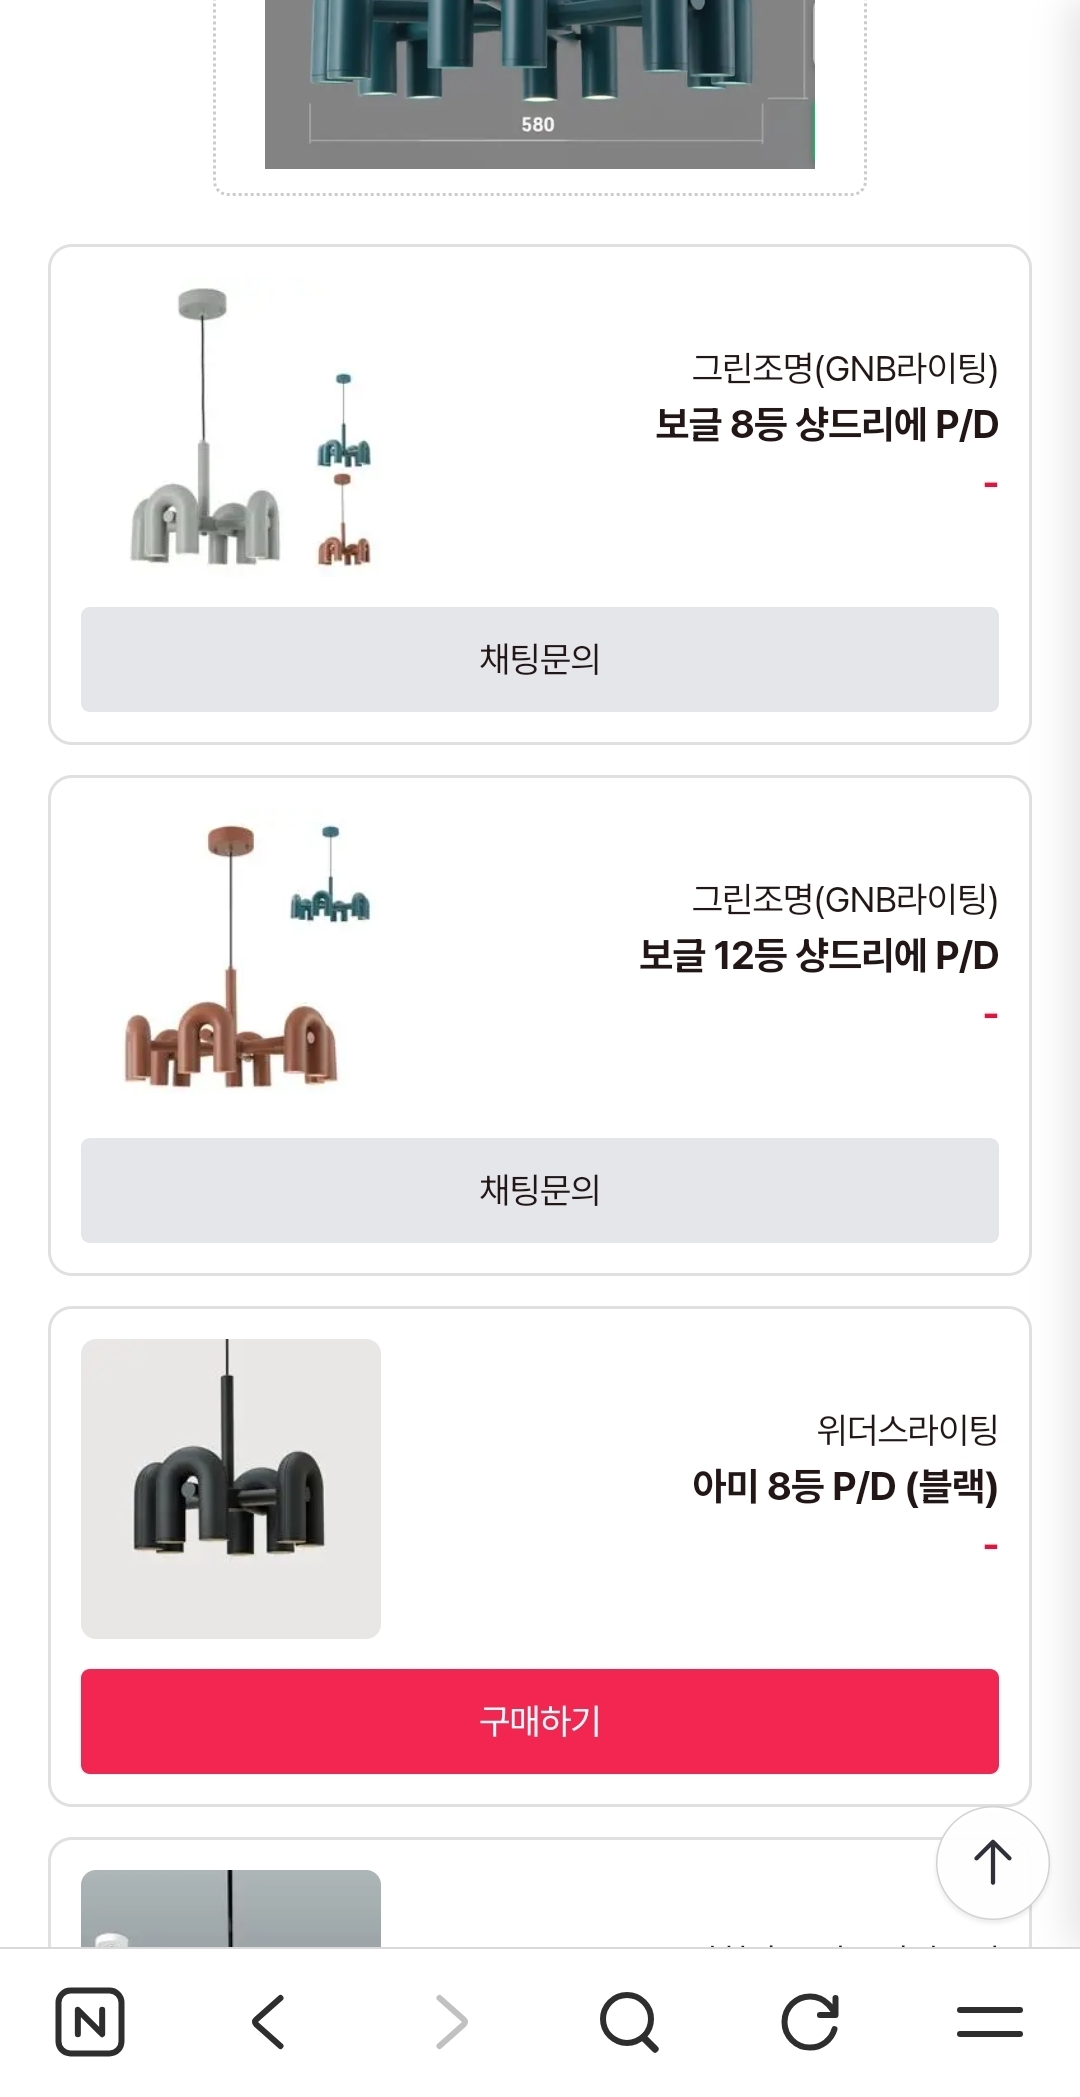This screenshot has height=2097, width=1080.
Task: Open the hamburger menu
Action: click(x=989, y=2021)
